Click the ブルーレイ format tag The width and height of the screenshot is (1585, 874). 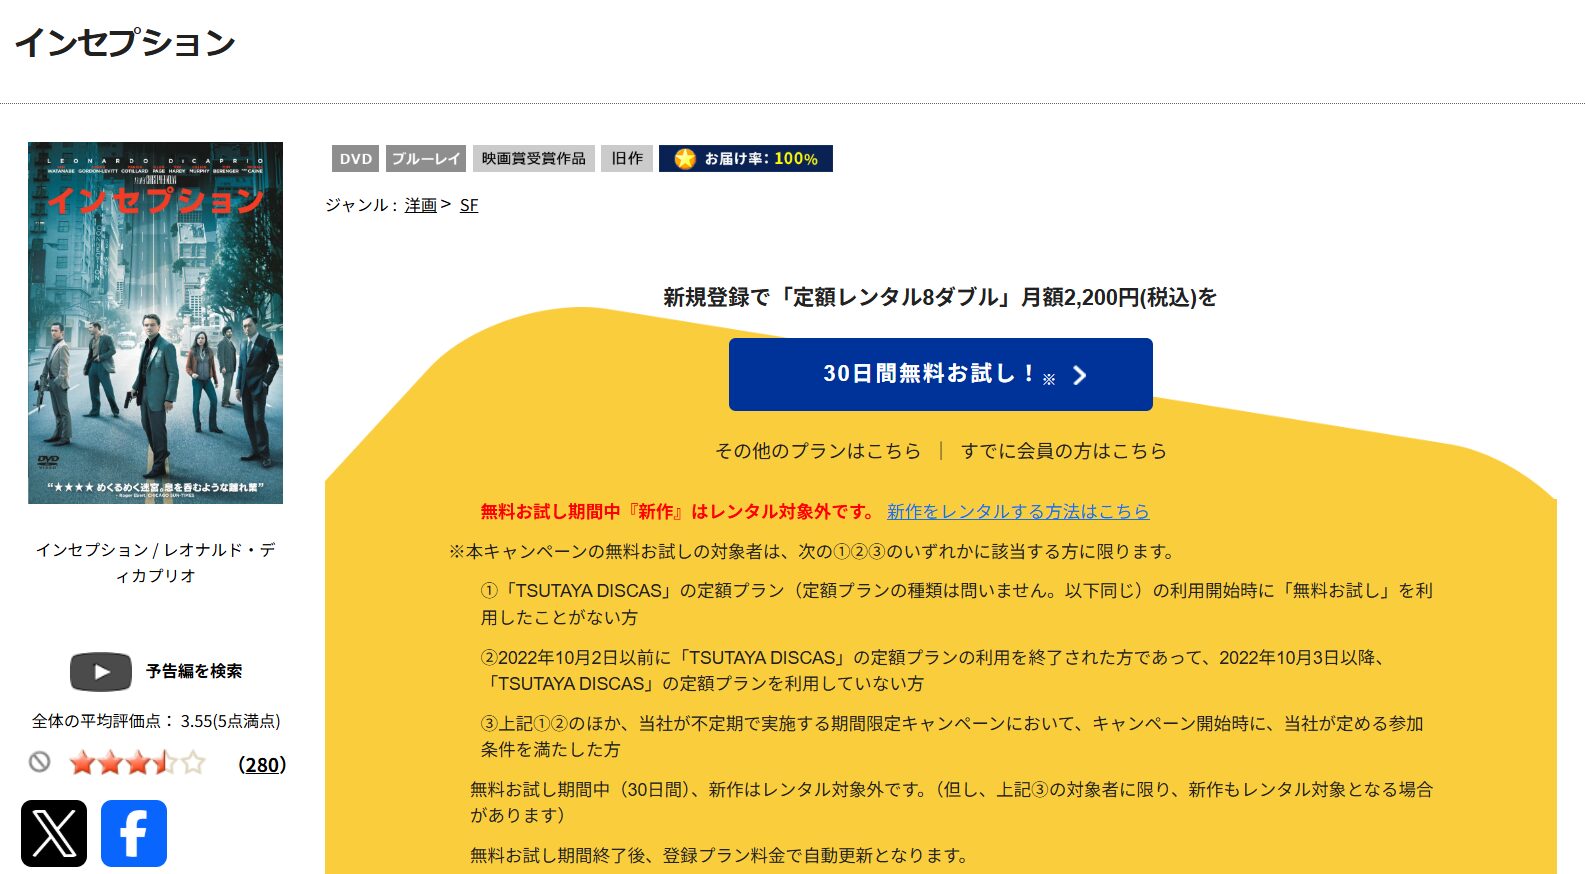[x=426, y=159]
